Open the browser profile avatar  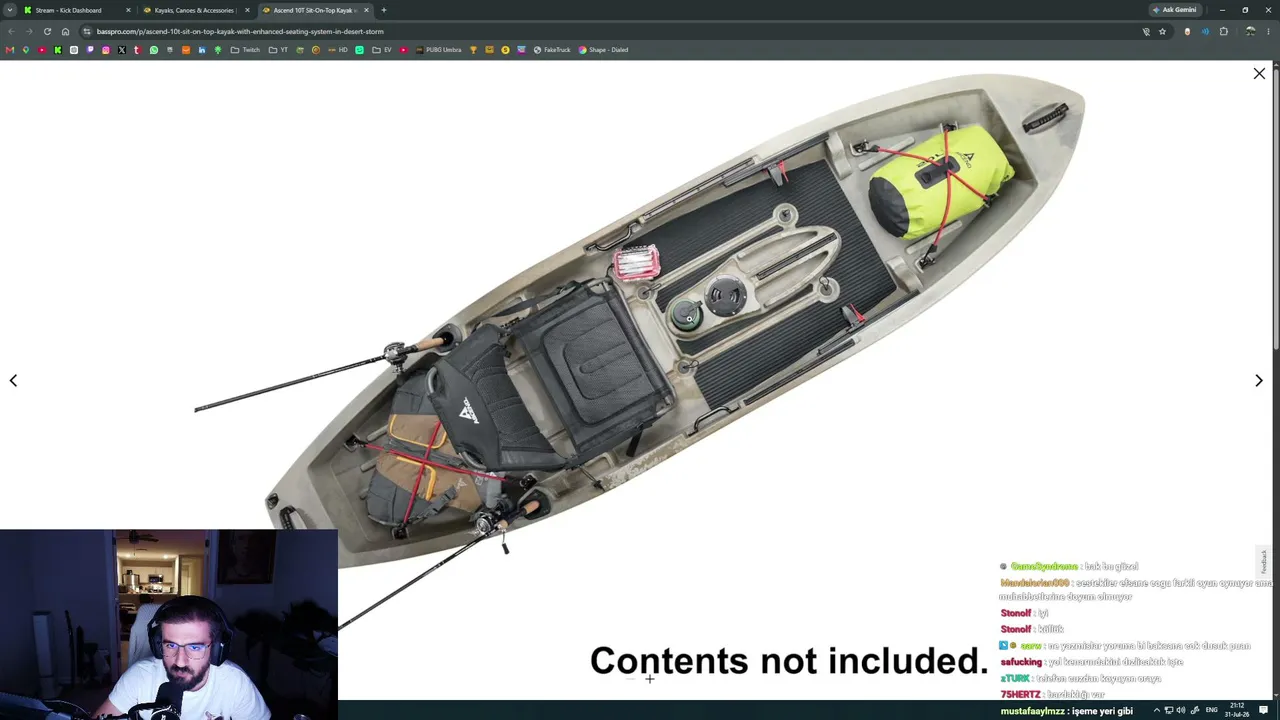tap(1250, 31)
